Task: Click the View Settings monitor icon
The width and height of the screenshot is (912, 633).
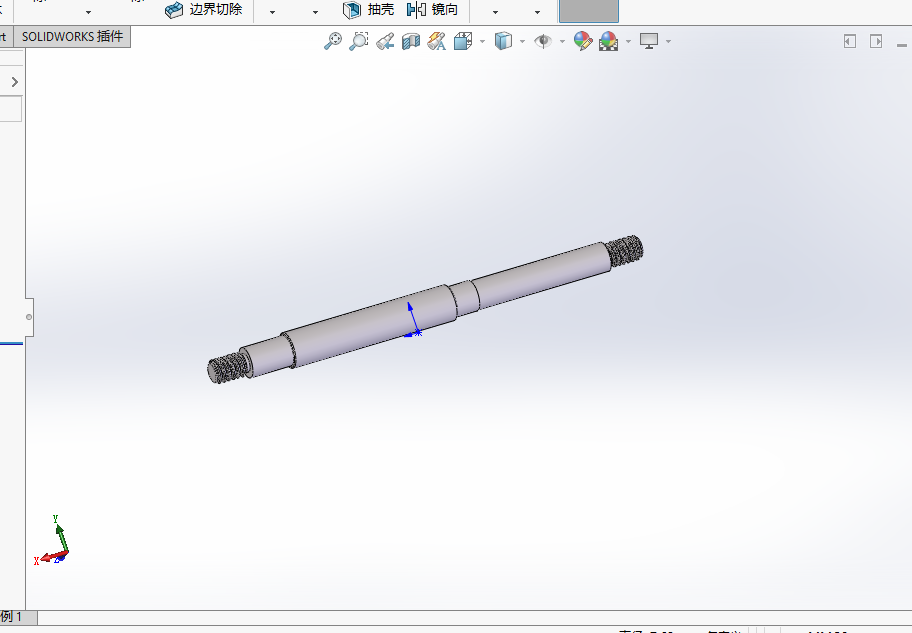Action: click(649, 41)
